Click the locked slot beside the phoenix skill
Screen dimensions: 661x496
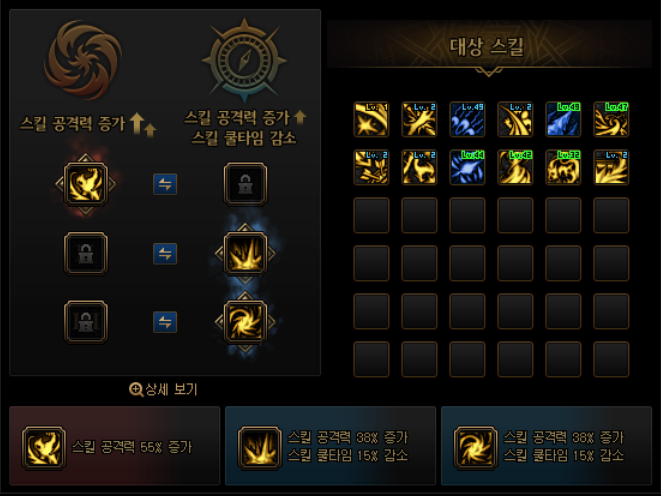[x=245, y=184]
